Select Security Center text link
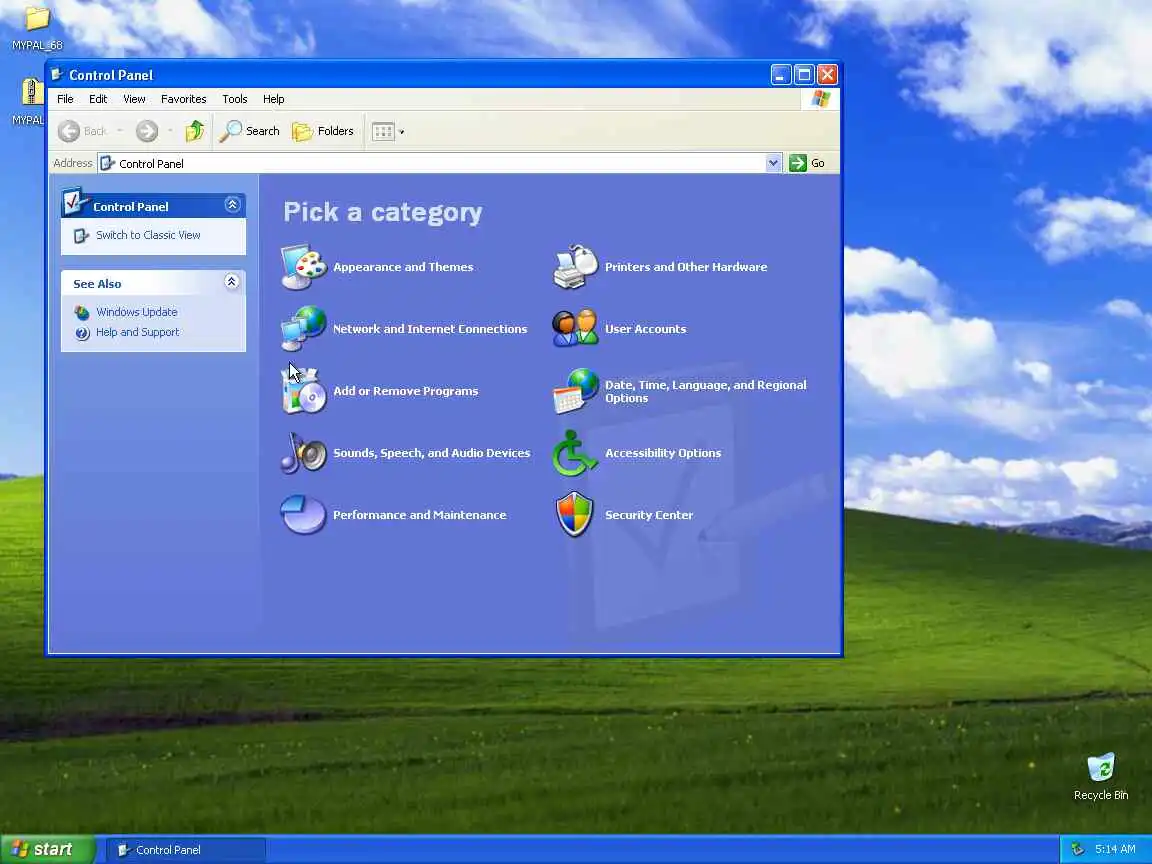The width and height of the screenshot is (1152, 864). (649, 514)
